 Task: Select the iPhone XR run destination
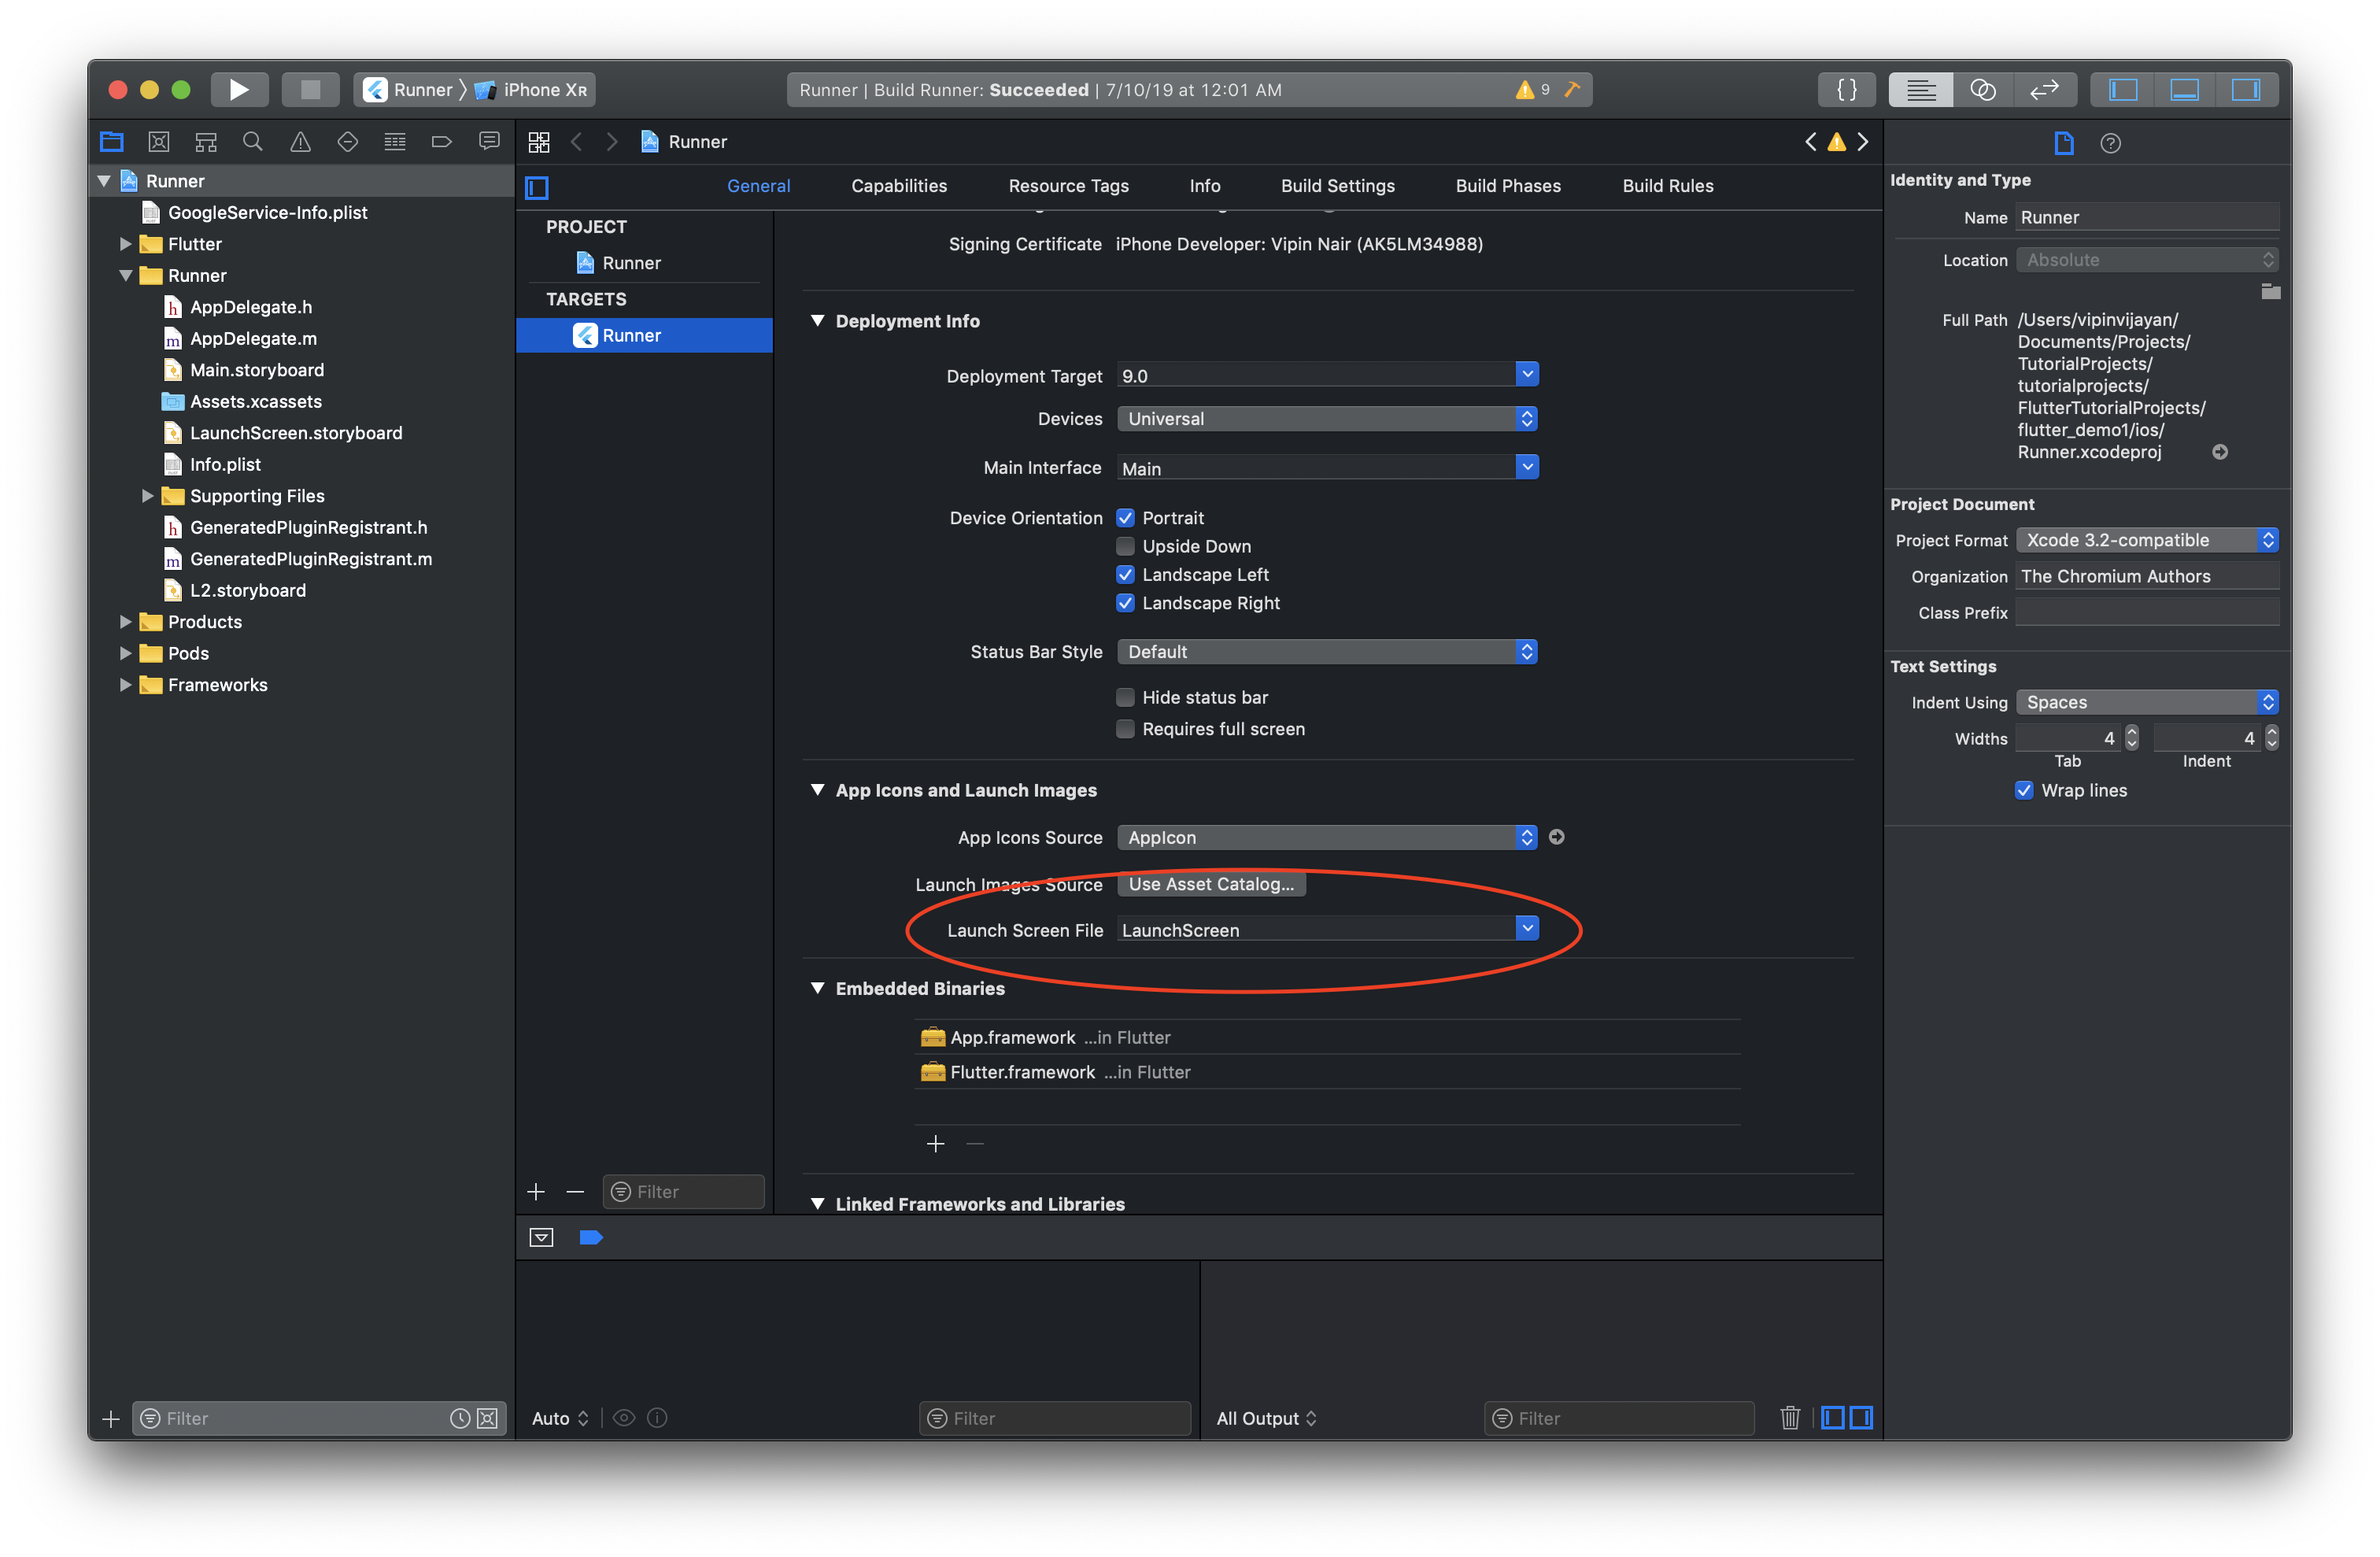tap(533, 90)
